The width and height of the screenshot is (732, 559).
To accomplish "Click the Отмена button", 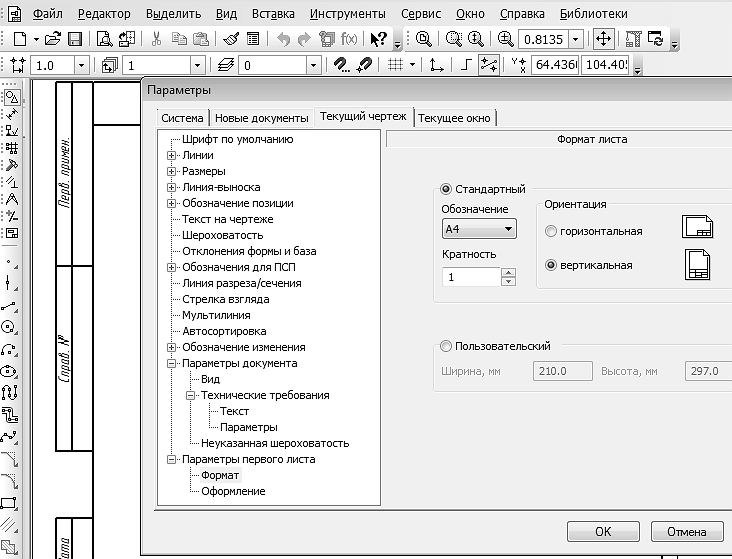I will [687, 531].
